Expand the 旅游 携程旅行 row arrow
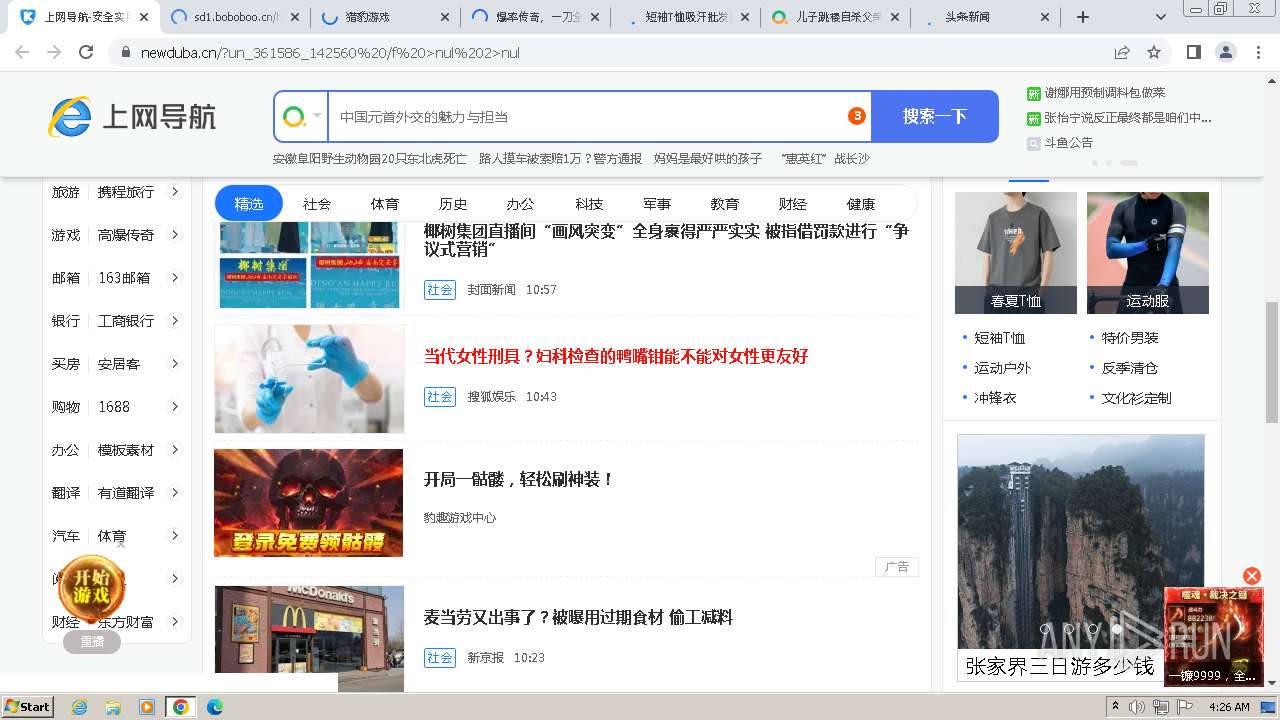This screenshot has width=1280, height=720. point(174,192)
